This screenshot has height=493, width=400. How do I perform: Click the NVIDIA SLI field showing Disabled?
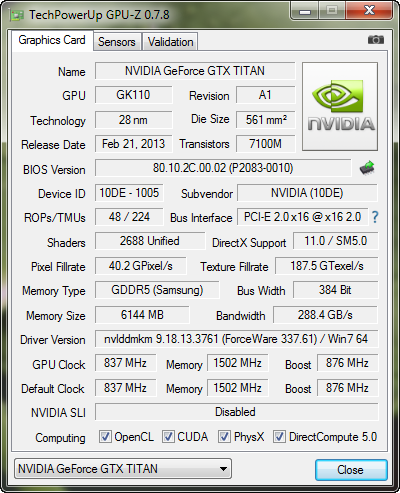pyautogui.click(x=237, y=412)
